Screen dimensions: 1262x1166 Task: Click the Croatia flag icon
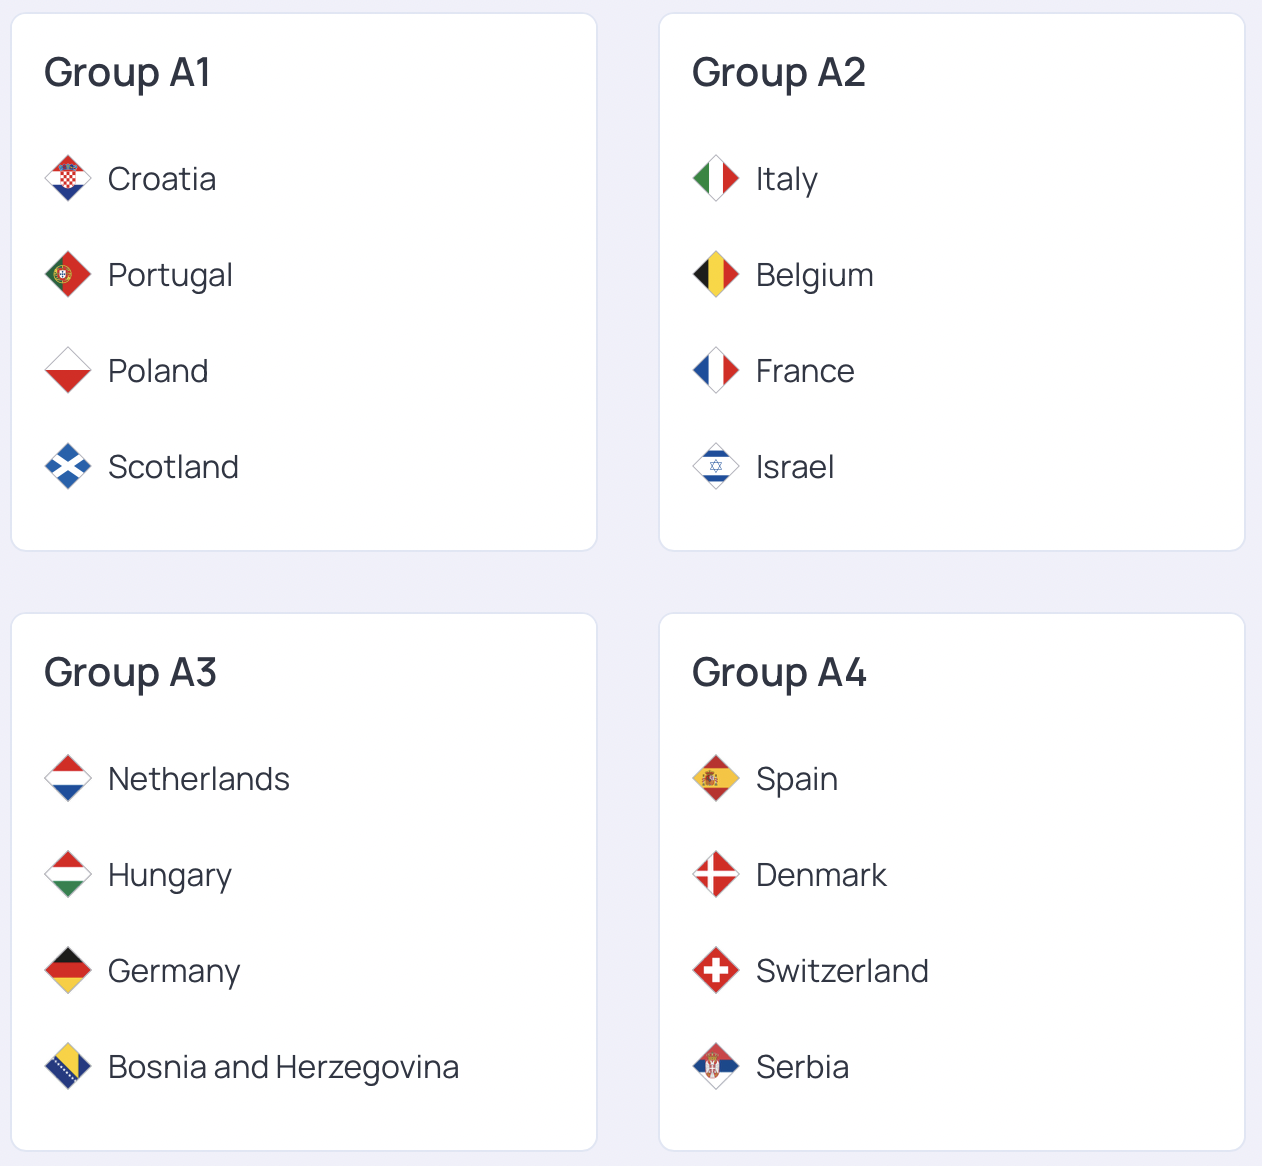click(x=68, y=179)
